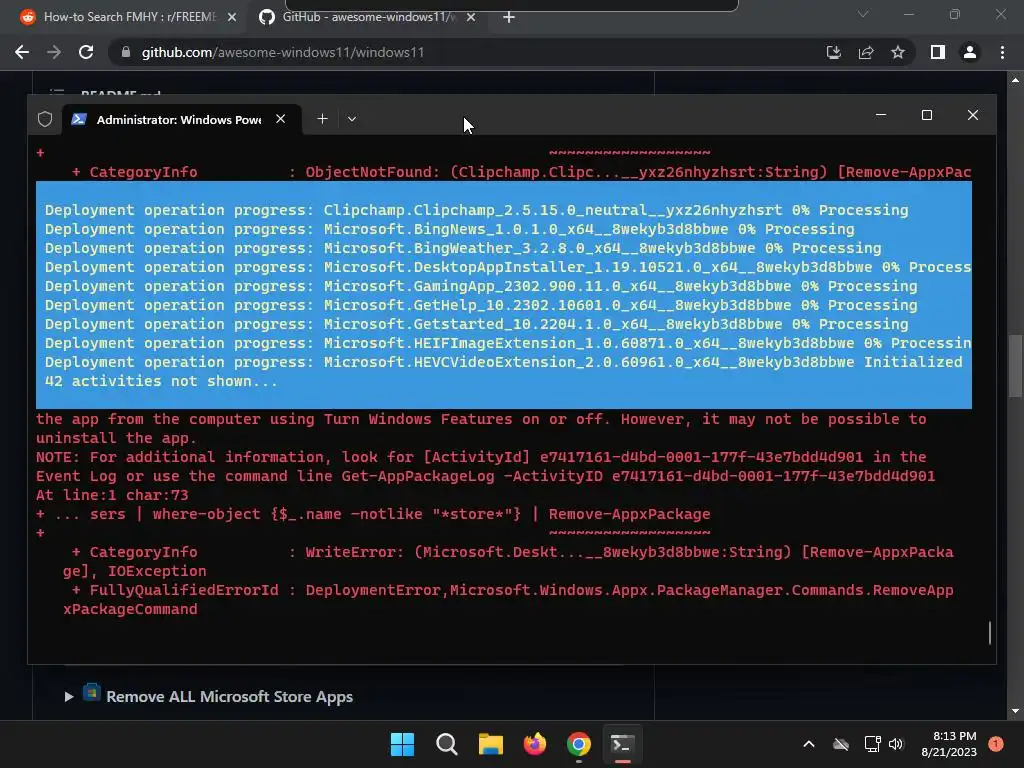Screen dimensions: 1024x768
Task: Open terminal profiles dropdown
Action: tap(352, 119)
